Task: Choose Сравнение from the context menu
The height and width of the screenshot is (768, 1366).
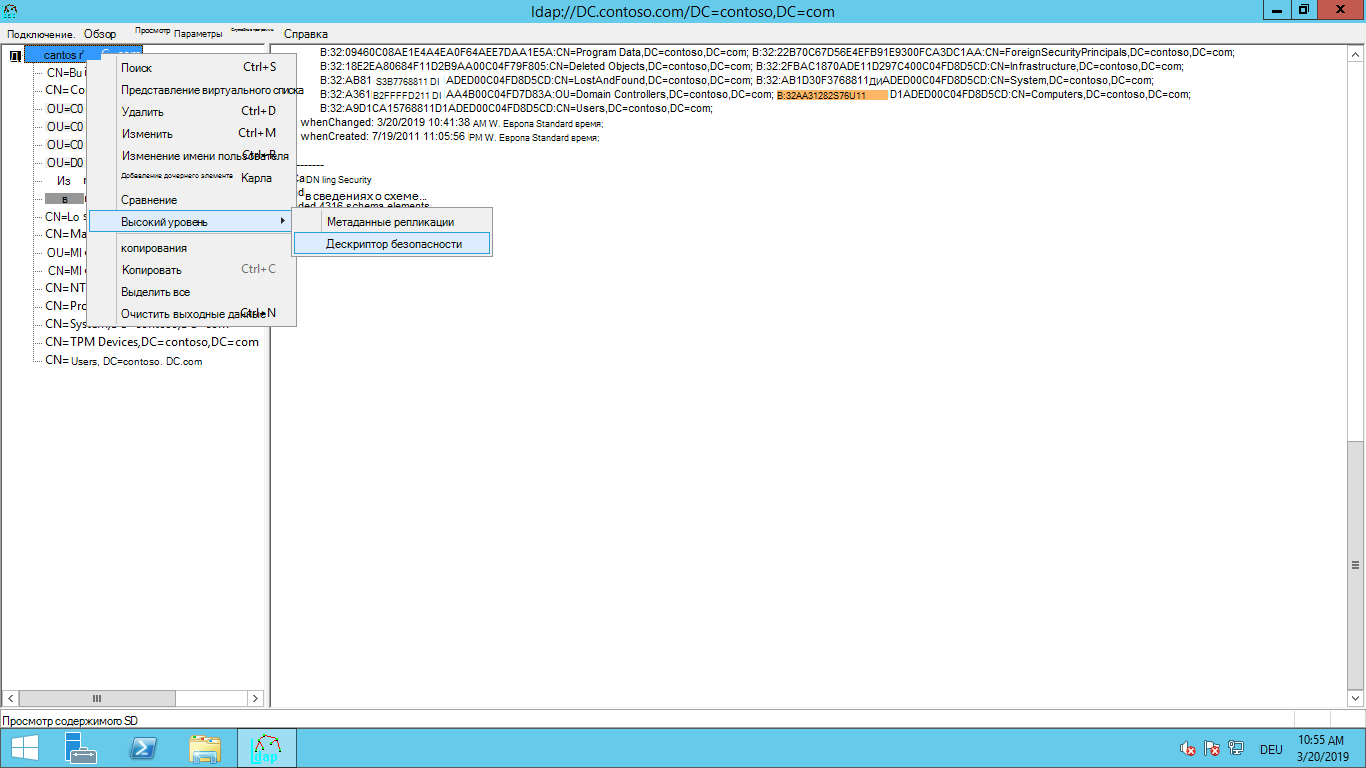Action: click(x=192, y=200)
